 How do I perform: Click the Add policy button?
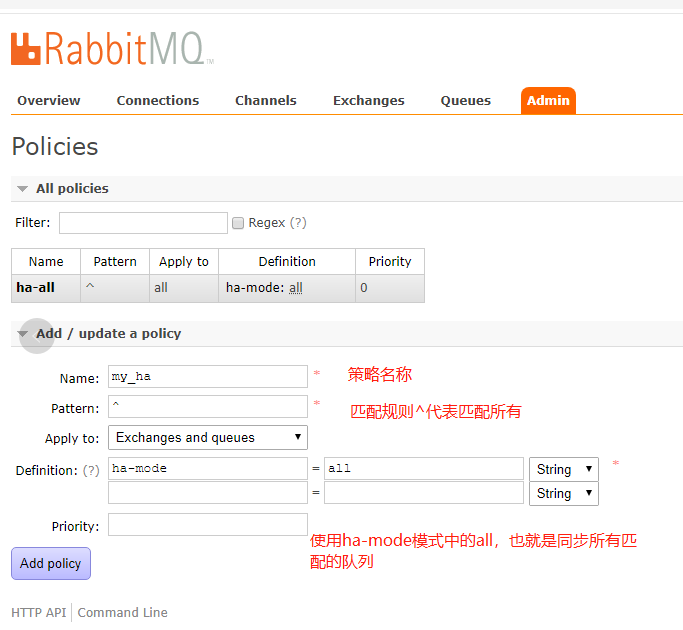point(51,563)
